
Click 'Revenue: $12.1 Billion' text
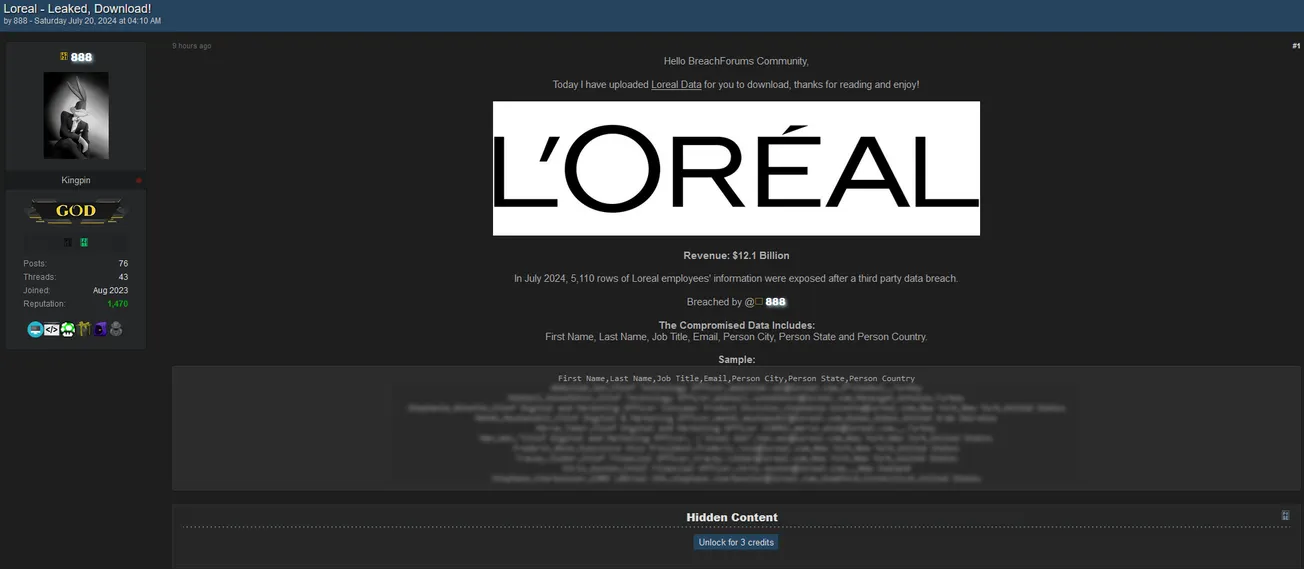coord(736,256)
